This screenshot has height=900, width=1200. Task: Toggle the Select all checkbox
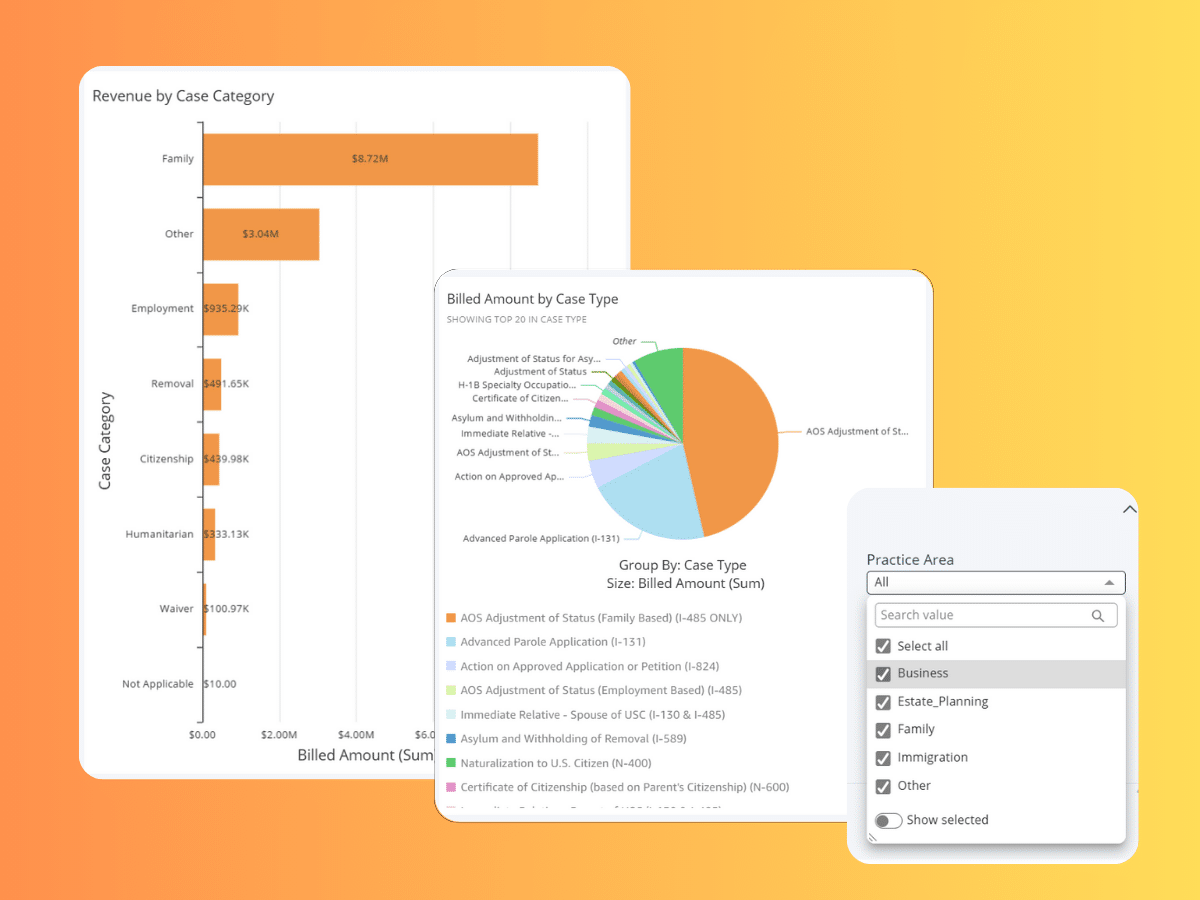883,646
